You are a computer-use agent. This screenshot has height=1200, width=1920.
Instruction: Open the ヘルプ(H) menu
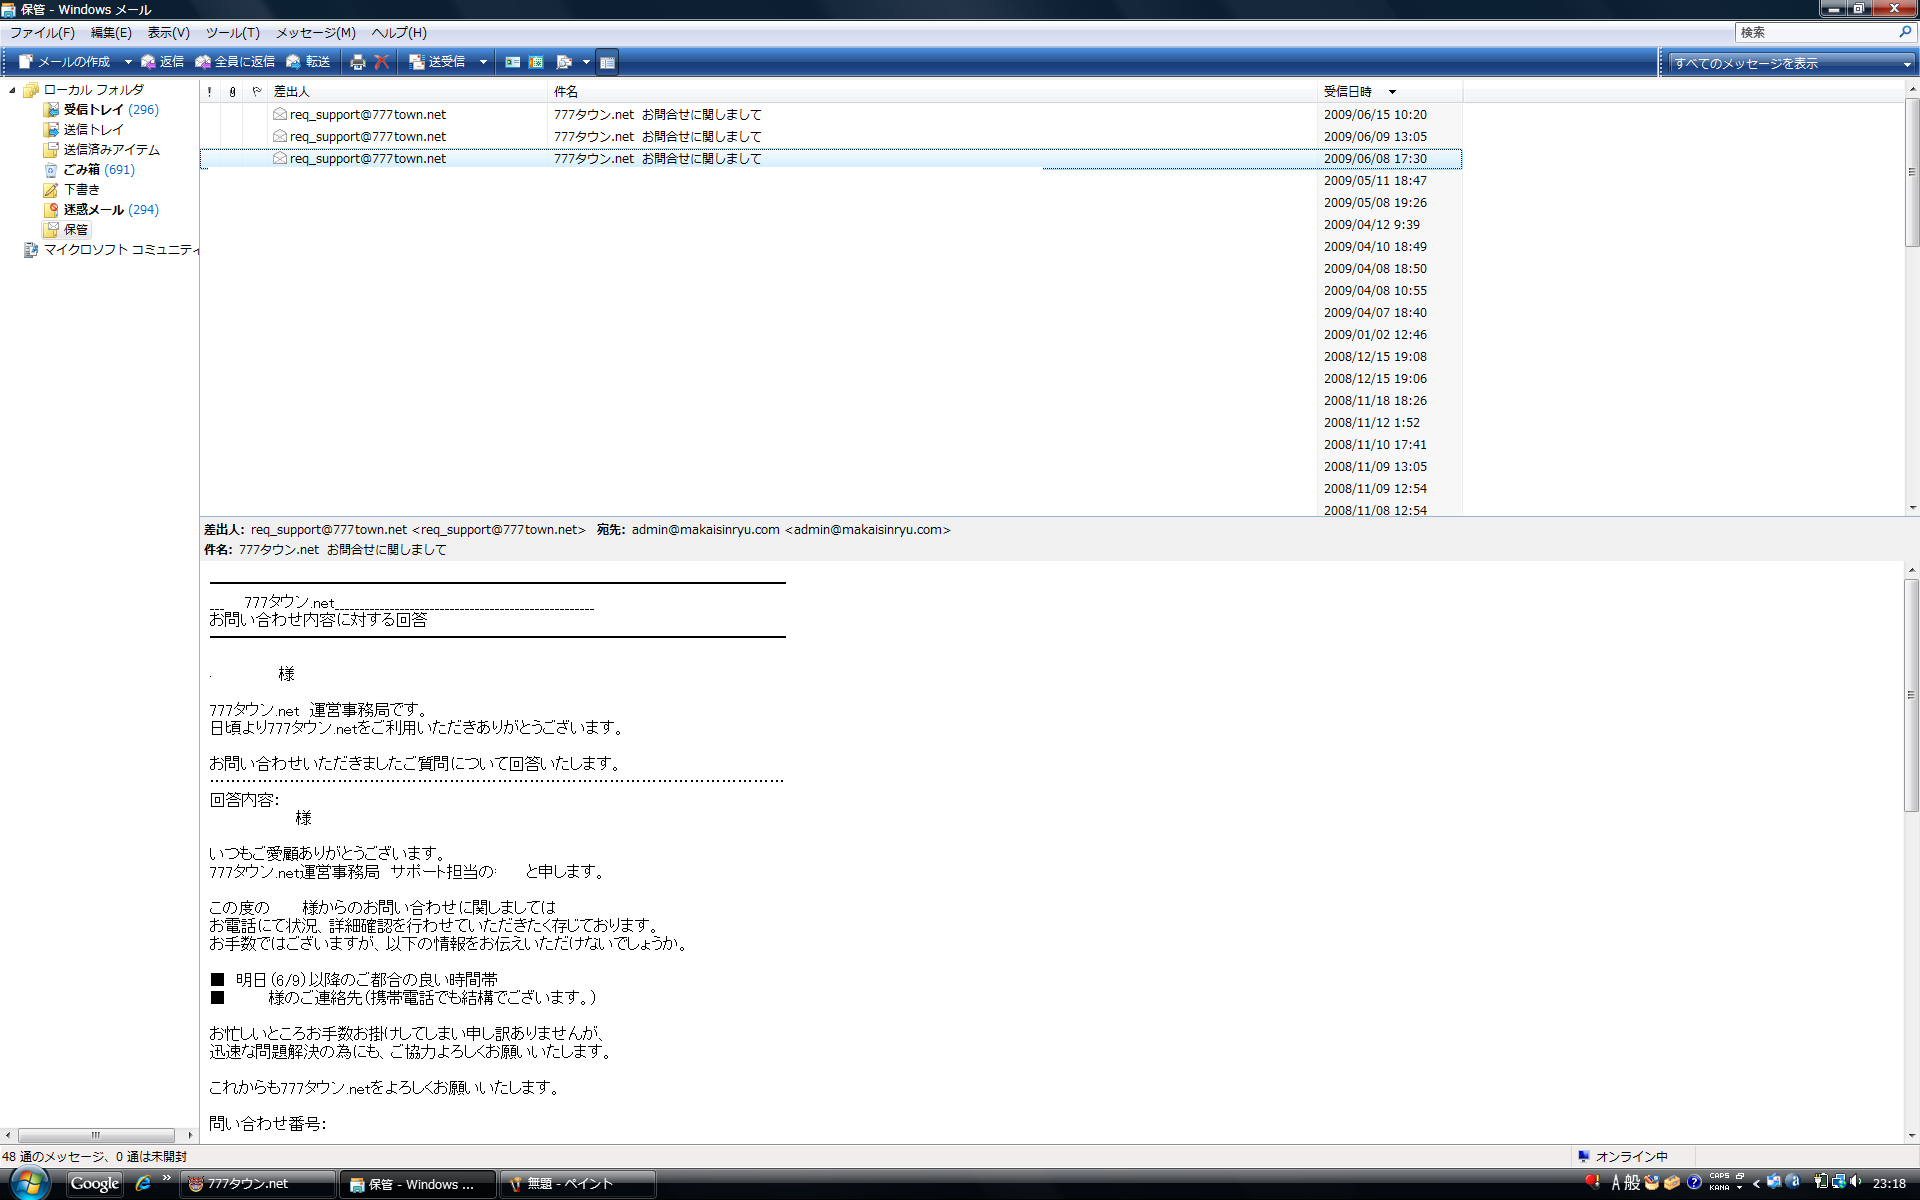pyautogui.click(x=399, y=33)
